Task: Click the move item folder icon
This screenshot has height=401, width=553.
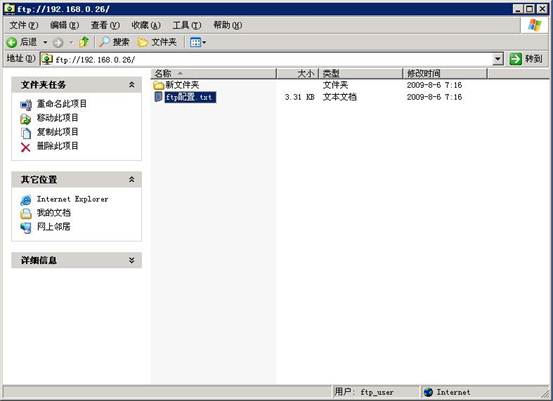Action: click(25, 119)
